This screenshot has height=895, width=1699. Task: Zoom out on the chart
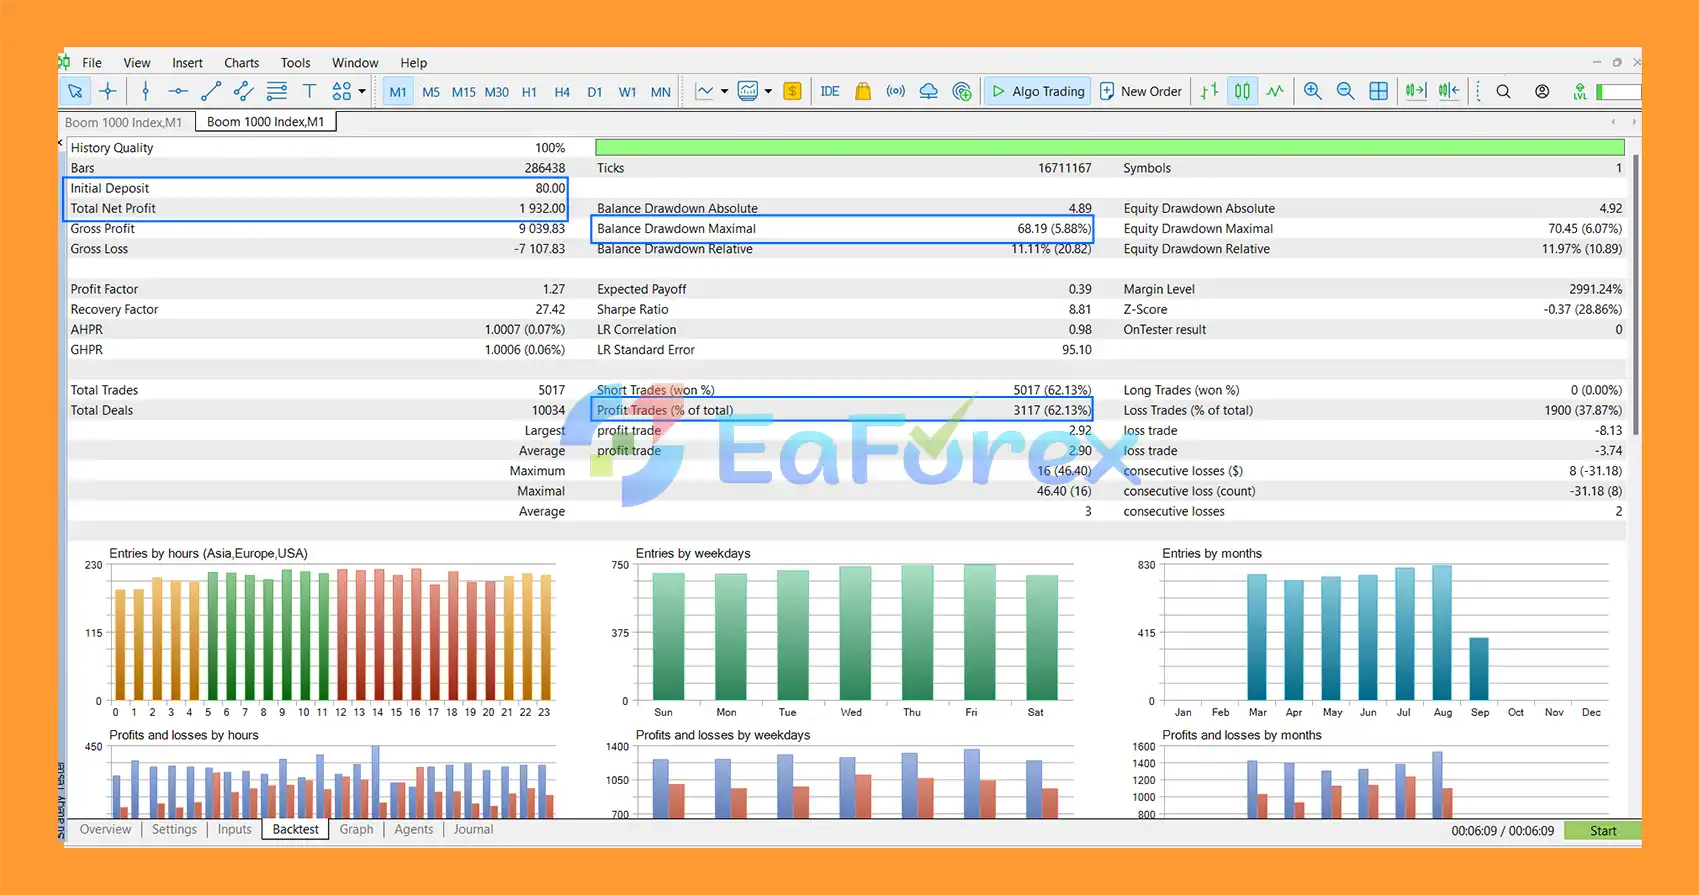(1346, 91)
